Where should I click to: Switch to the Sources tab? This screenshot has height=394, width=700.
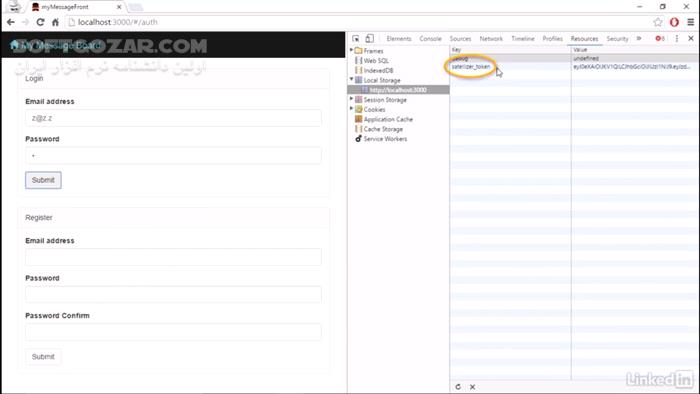[x=460, y=39]
